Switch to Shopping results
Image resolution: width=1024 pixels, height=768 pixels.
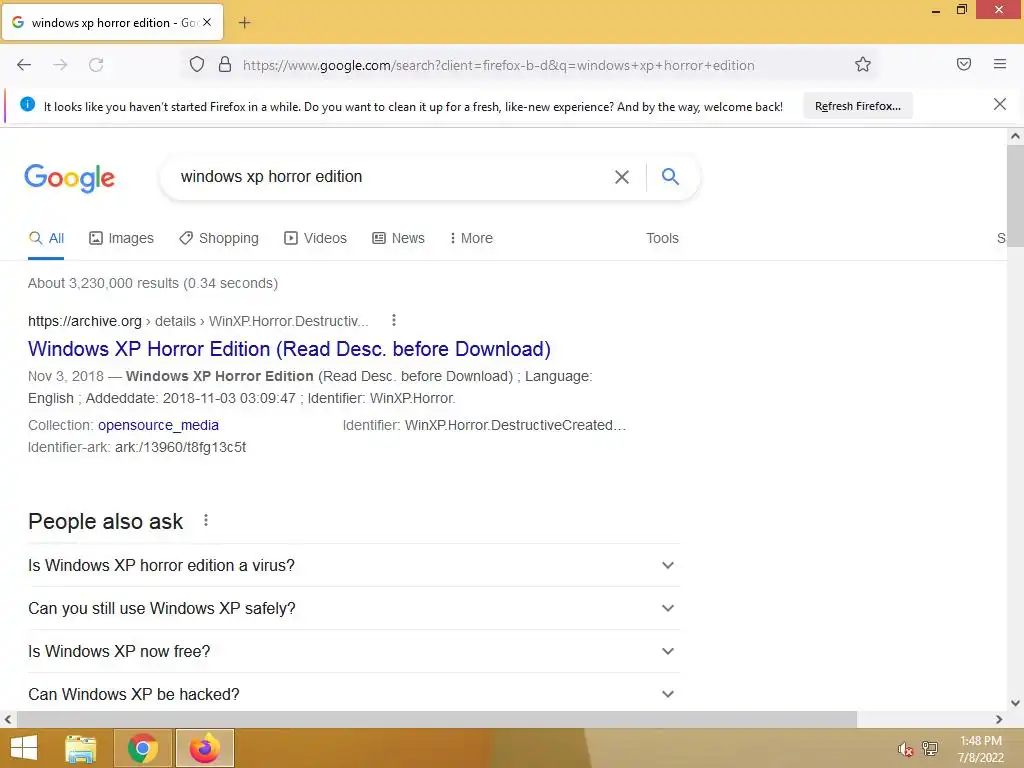click(x=219, y=238)
